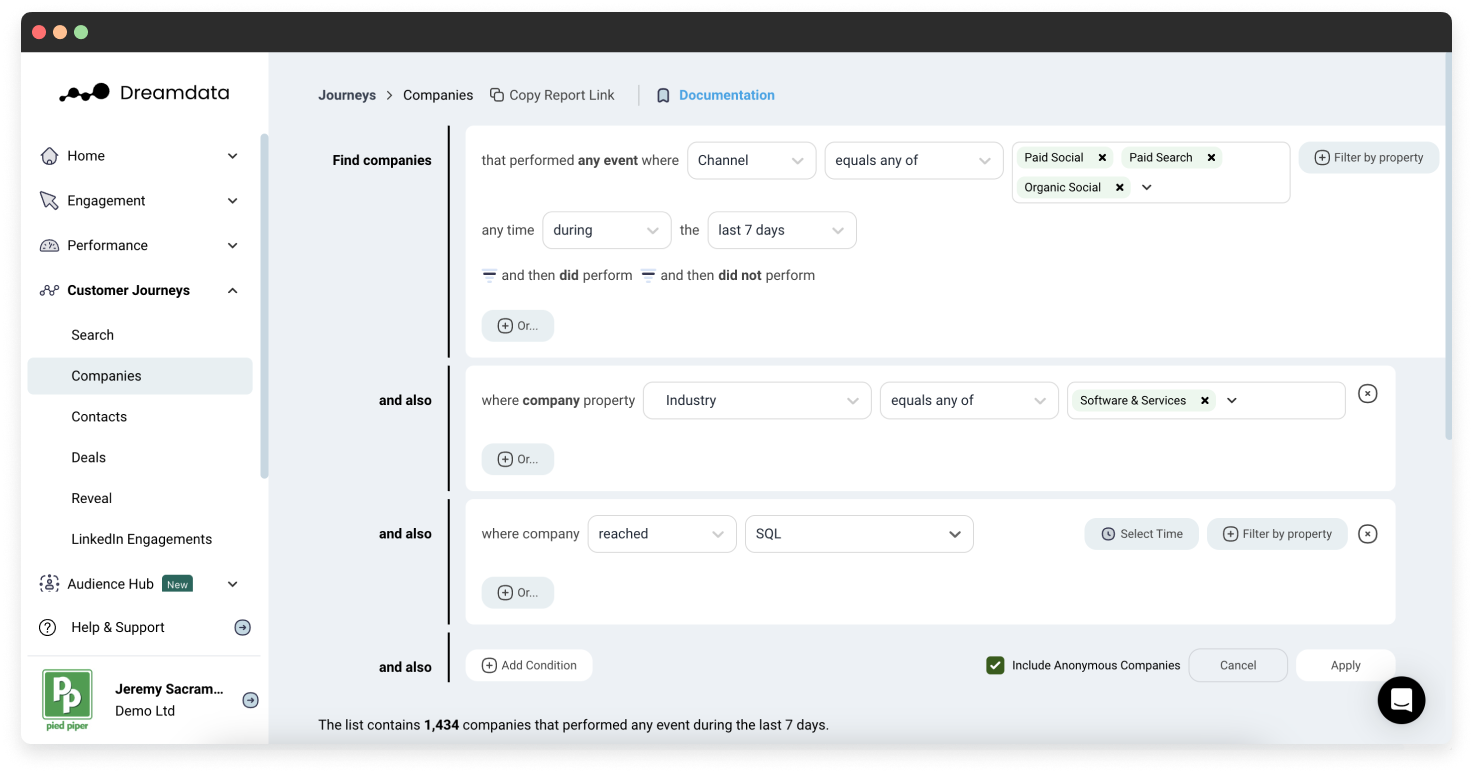Navigate to Journeys in the breadcrumb

coord(347,94)
